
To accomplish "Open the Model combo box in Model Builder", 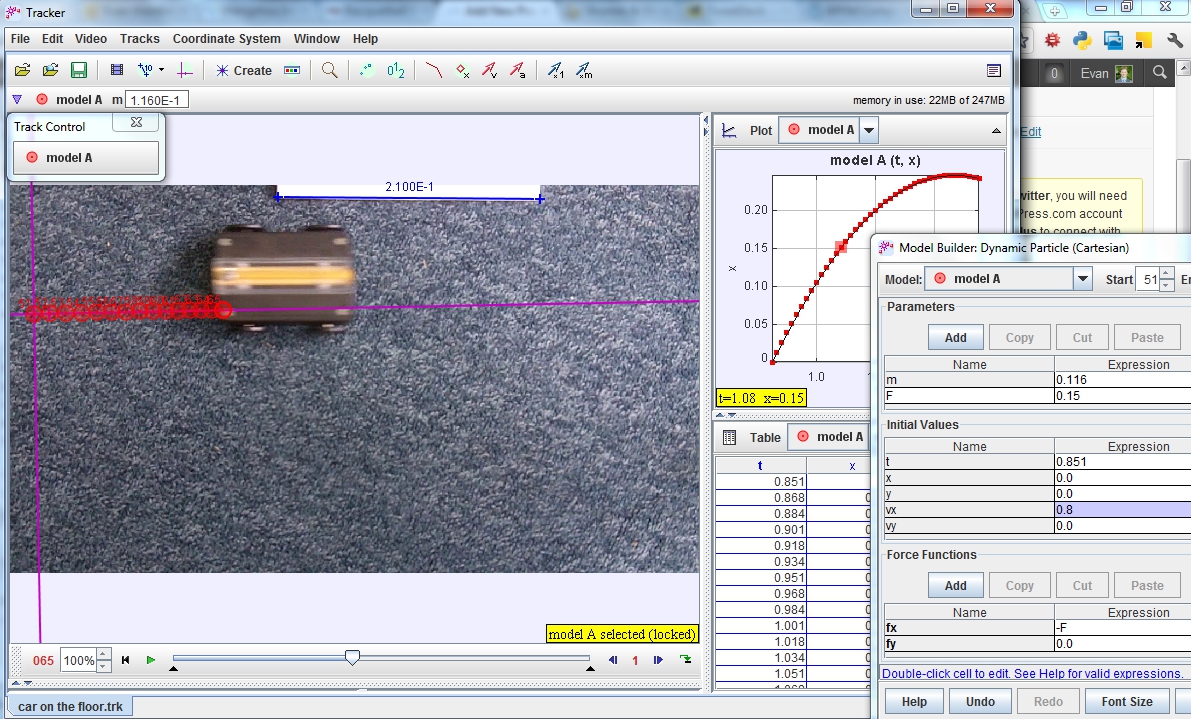I will tap(1083, 278).
